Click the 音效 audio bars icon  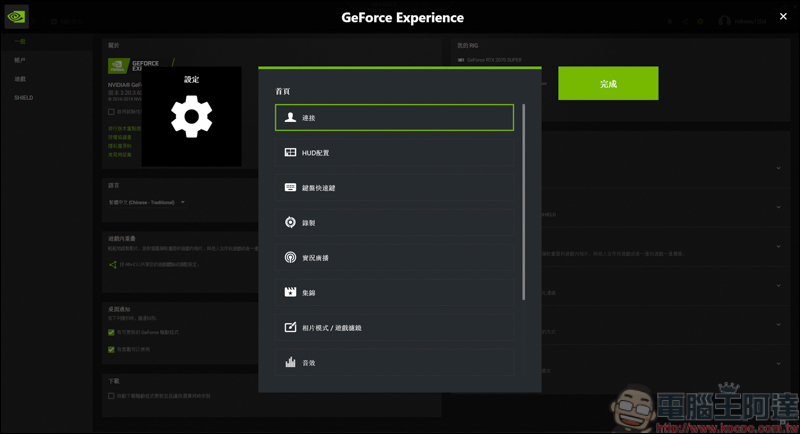click(290, 363)
